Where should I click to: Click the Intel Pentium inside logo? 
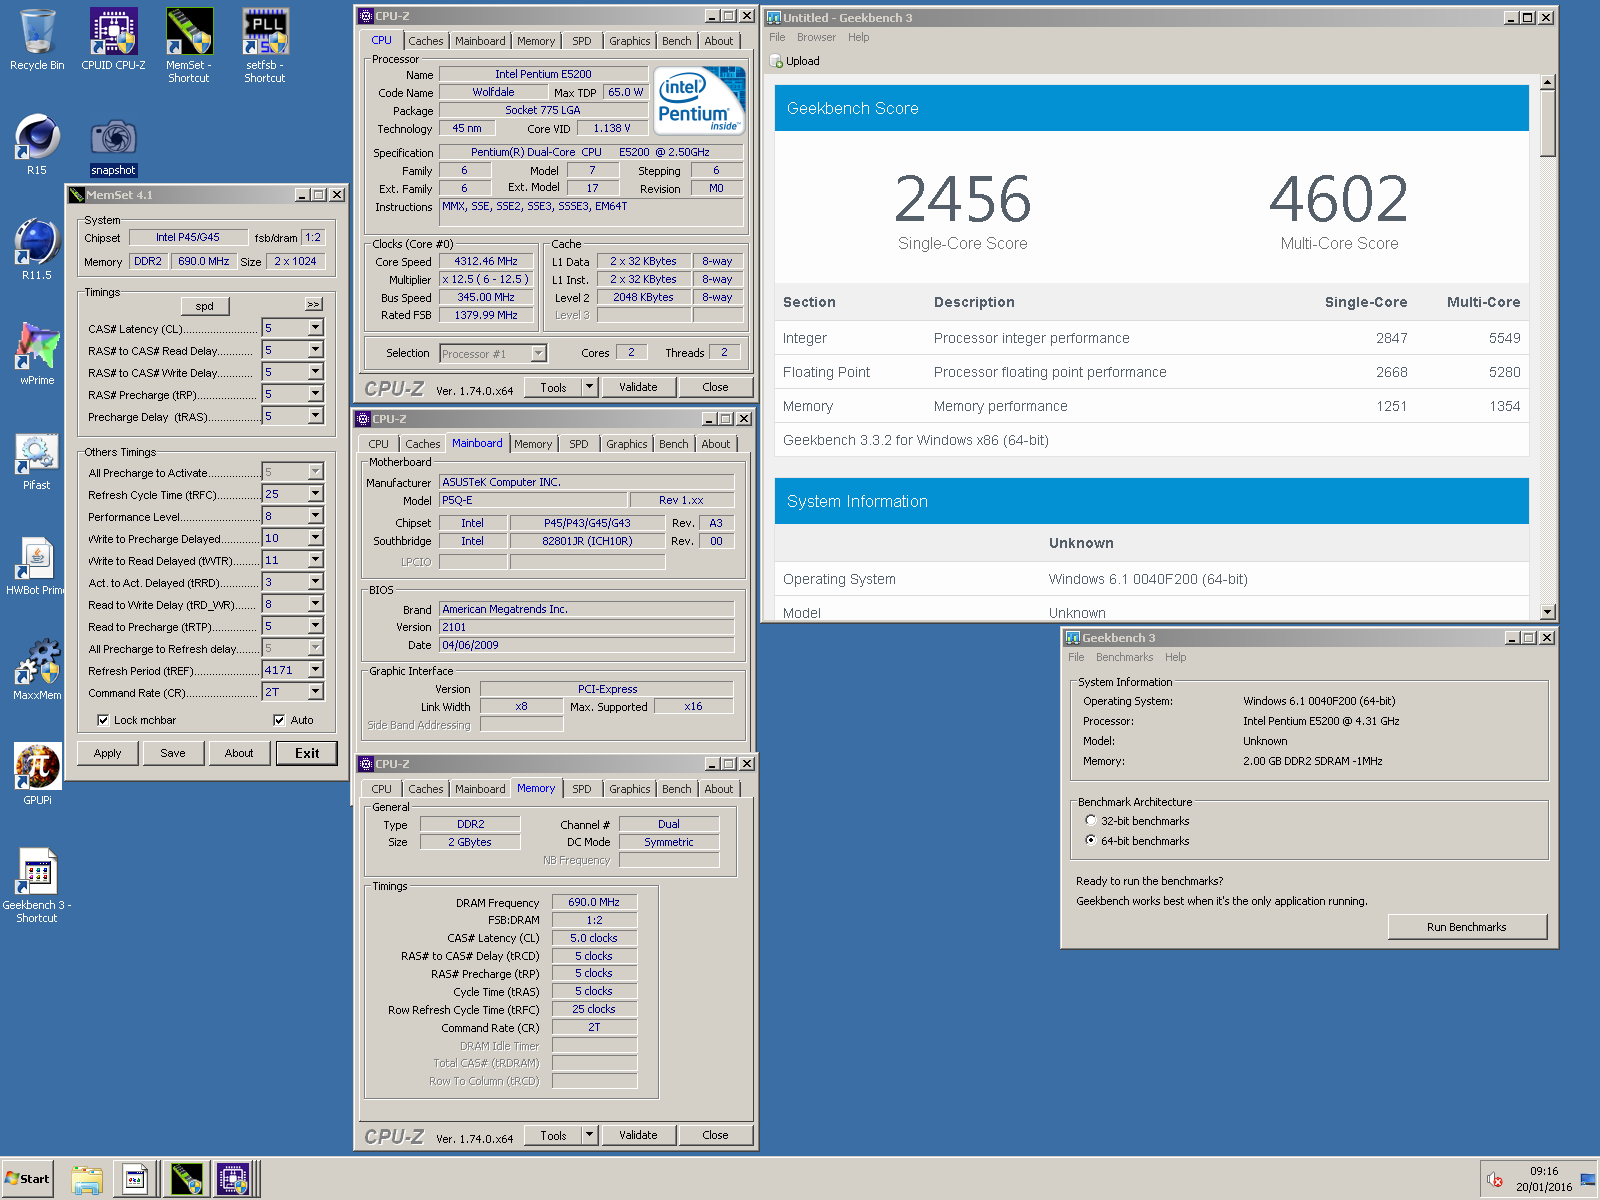[x=699, y=100]
